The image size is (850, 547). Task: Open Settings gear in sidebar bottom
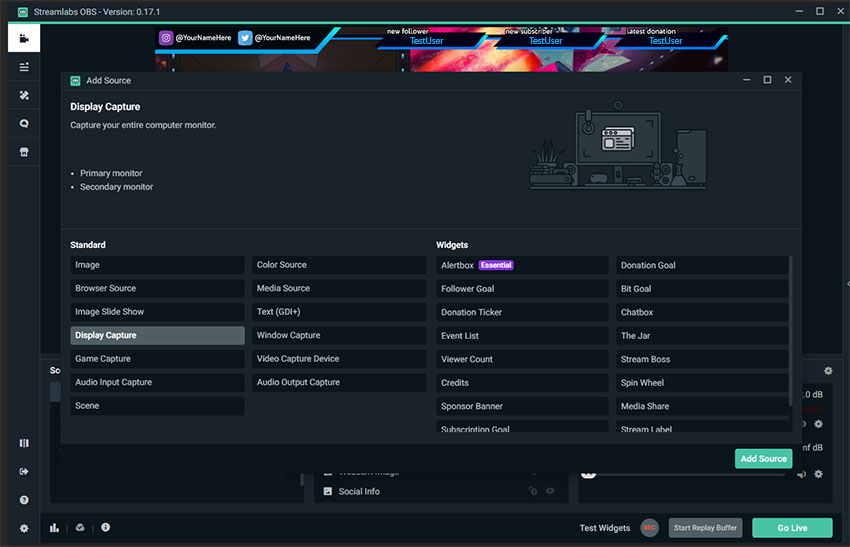24,528
